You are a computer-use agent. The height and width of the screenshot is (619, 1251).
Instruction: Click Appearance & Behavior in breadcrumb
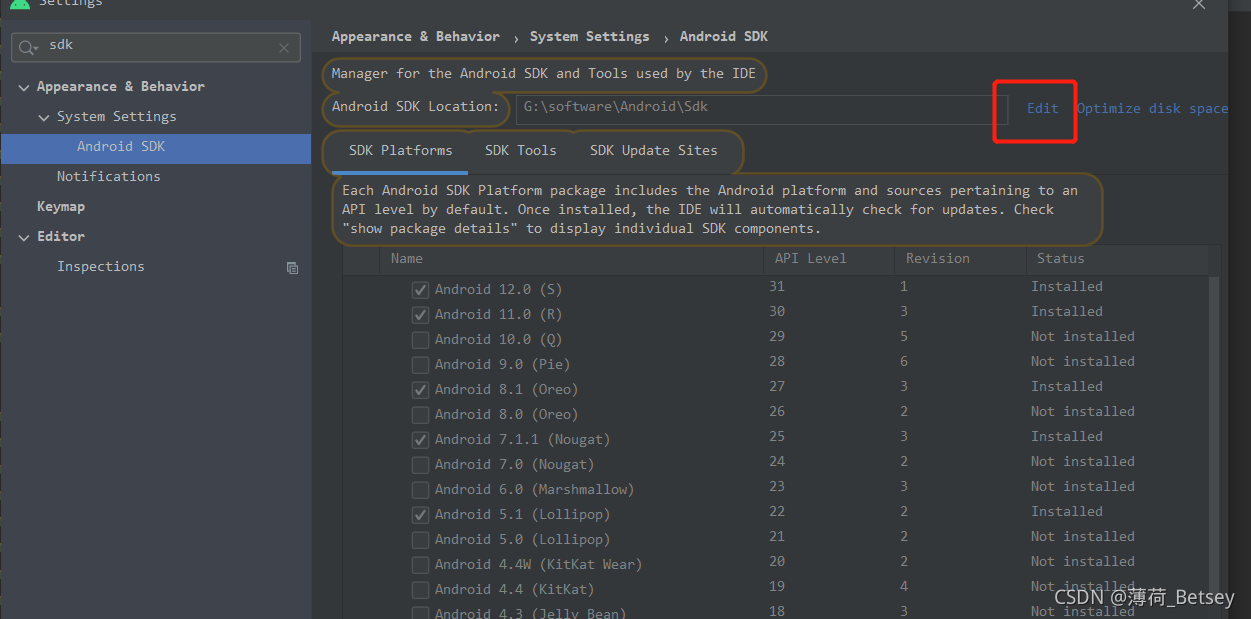pos(415,36)
